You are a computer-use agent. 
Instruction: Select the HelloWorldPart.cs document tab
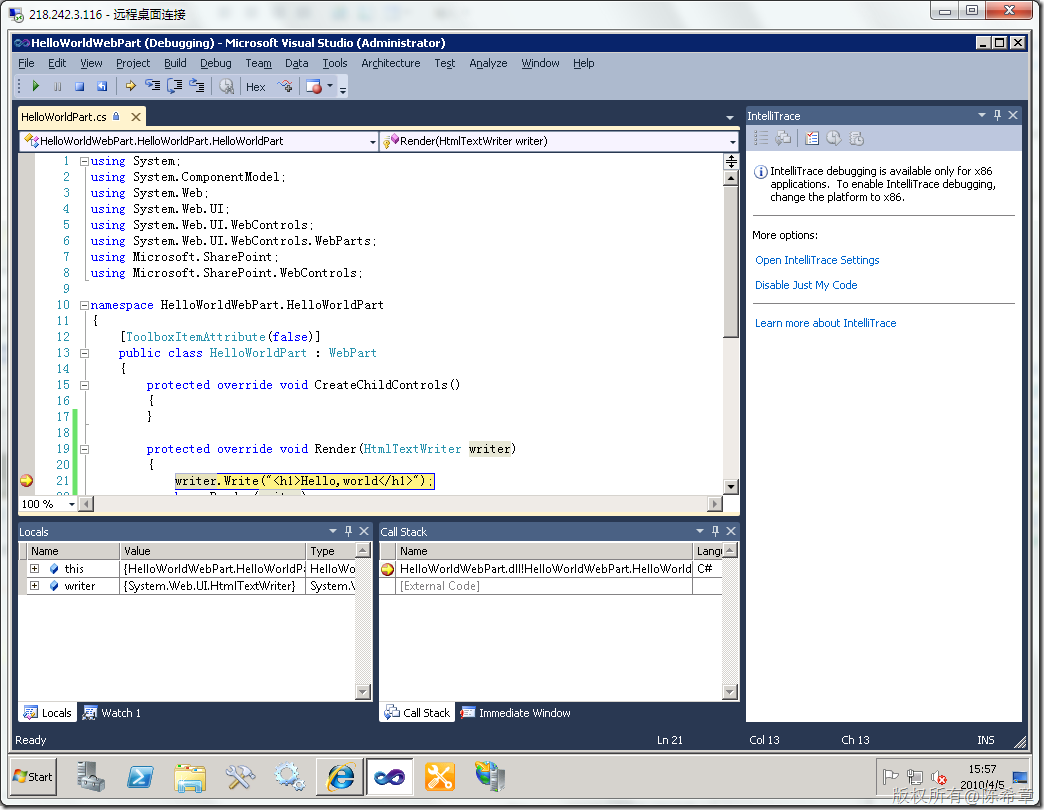pyautogui.click(x=64, y=116)
